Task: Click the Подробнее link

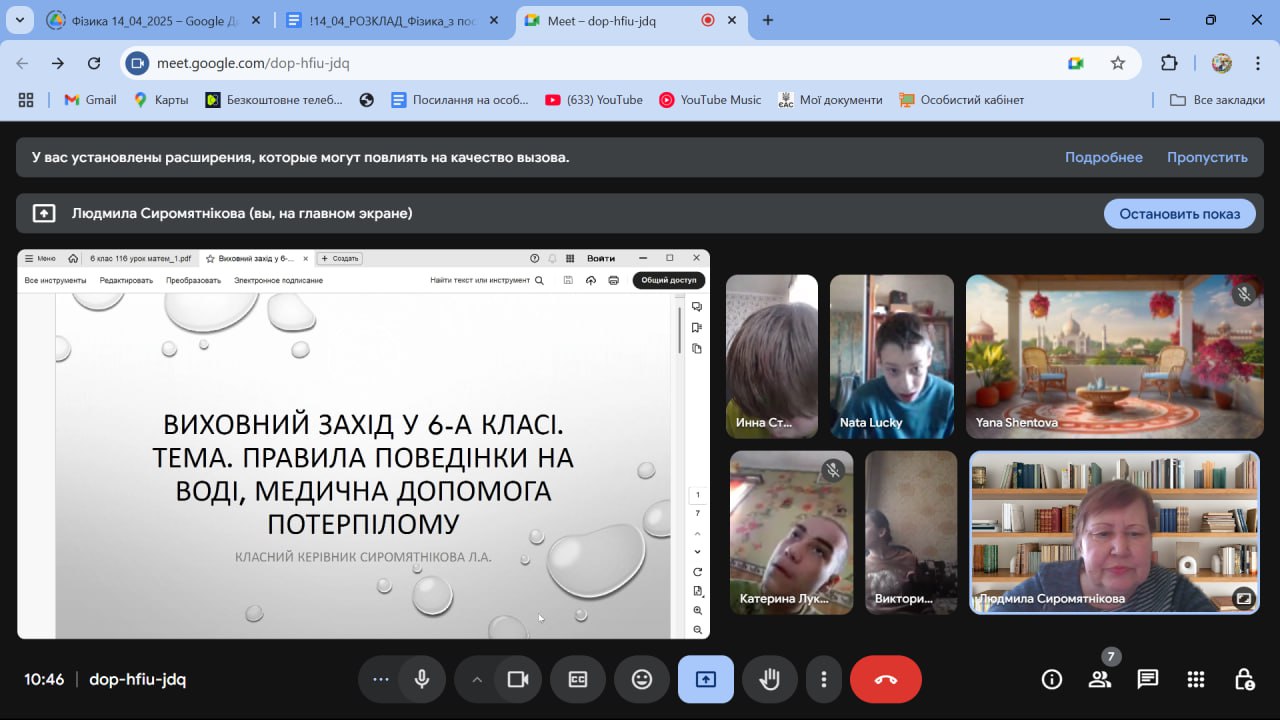Action: pos(1103,157)
